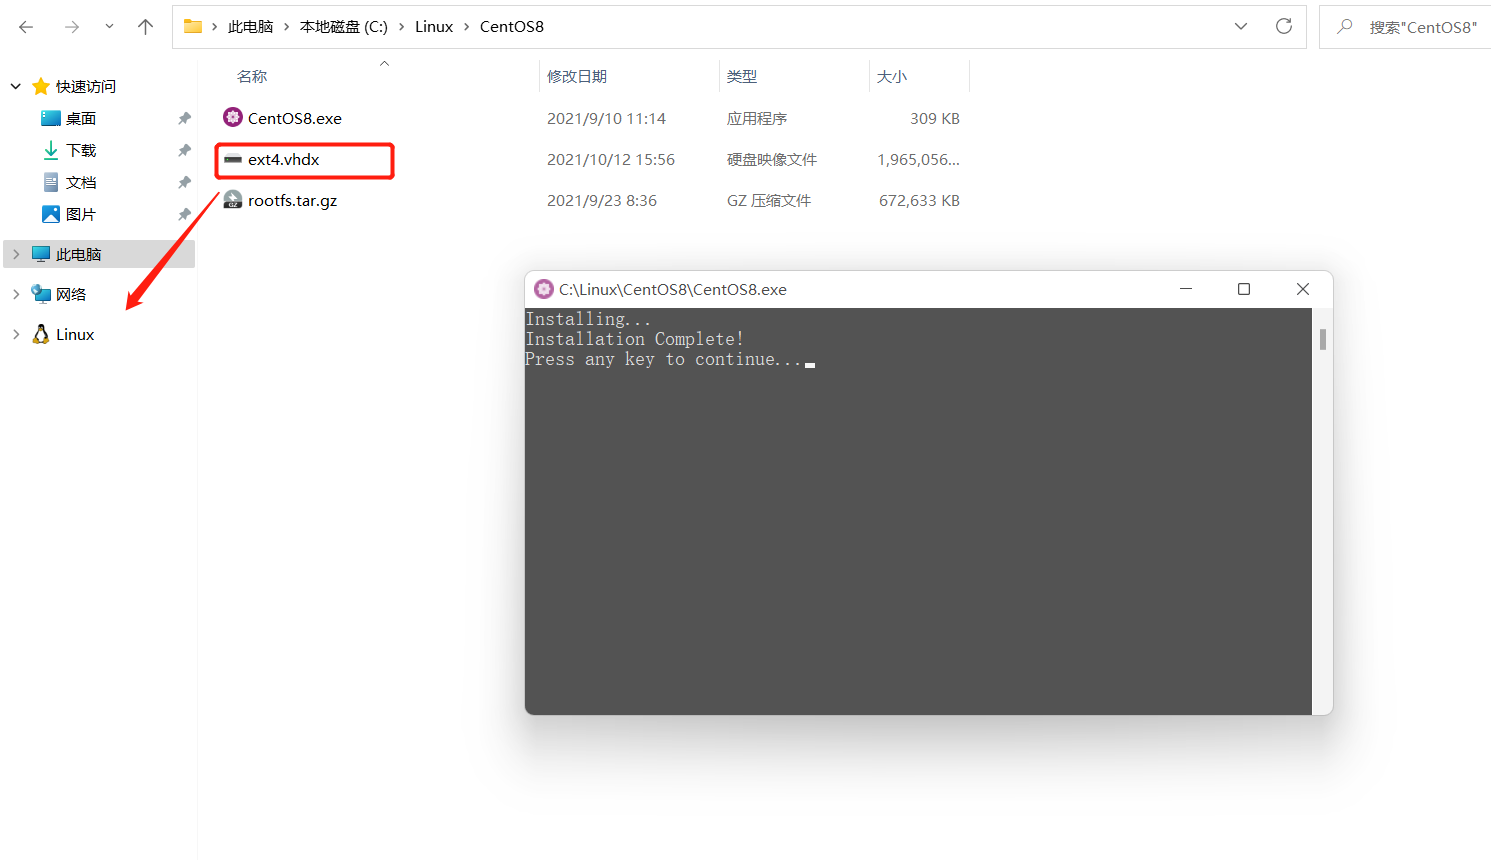This screenshot has height=860, width=1491.
Task: Click the refresh icon in address bar
Action: click(1284, 26)
